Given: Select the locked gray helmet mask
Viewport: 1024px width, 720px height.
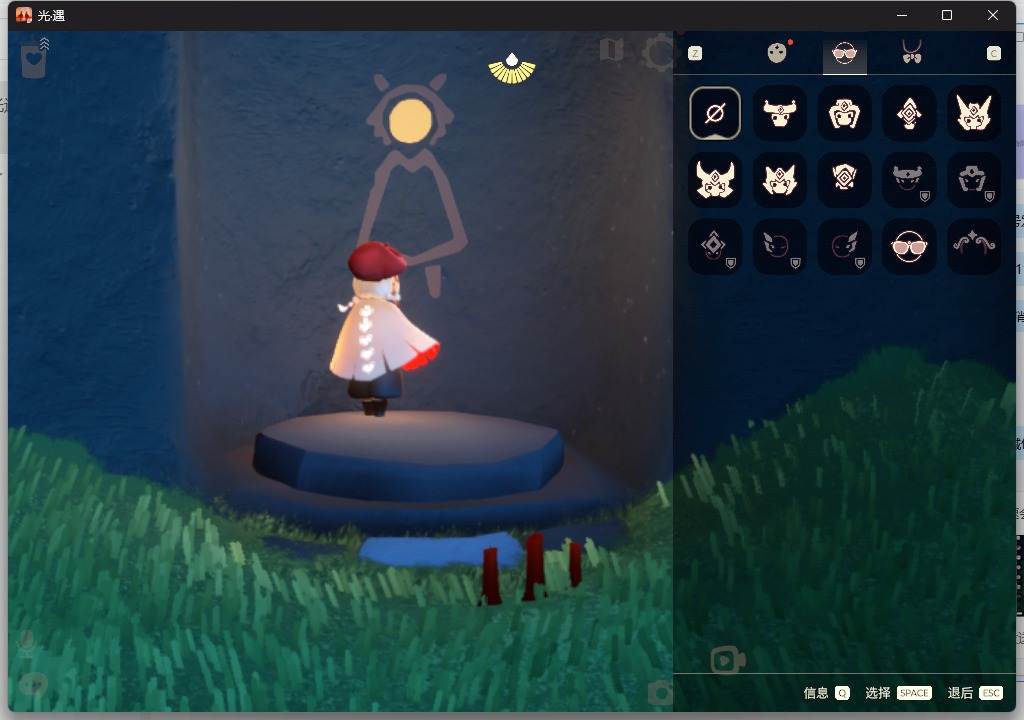Looking at the screenshot, I should click(974, 180).
